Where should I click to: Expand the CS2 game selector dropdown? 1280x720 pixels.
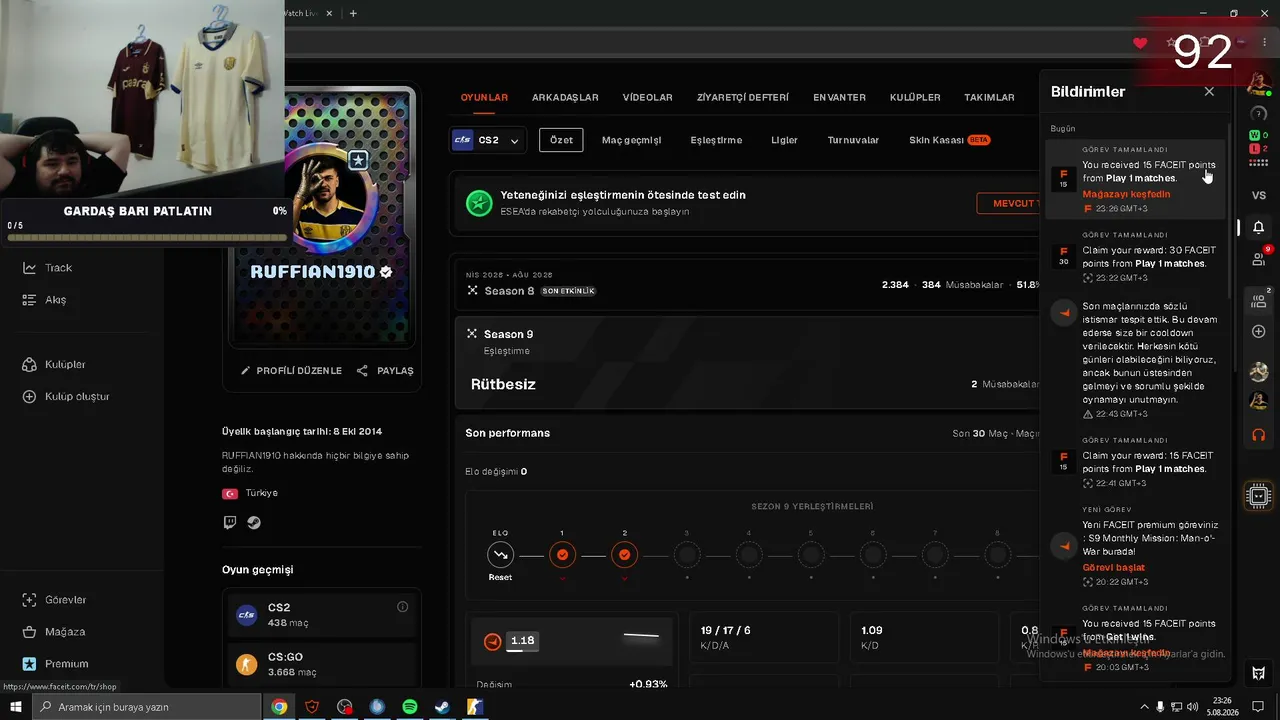pyautogui.click(x=488, y=140)
